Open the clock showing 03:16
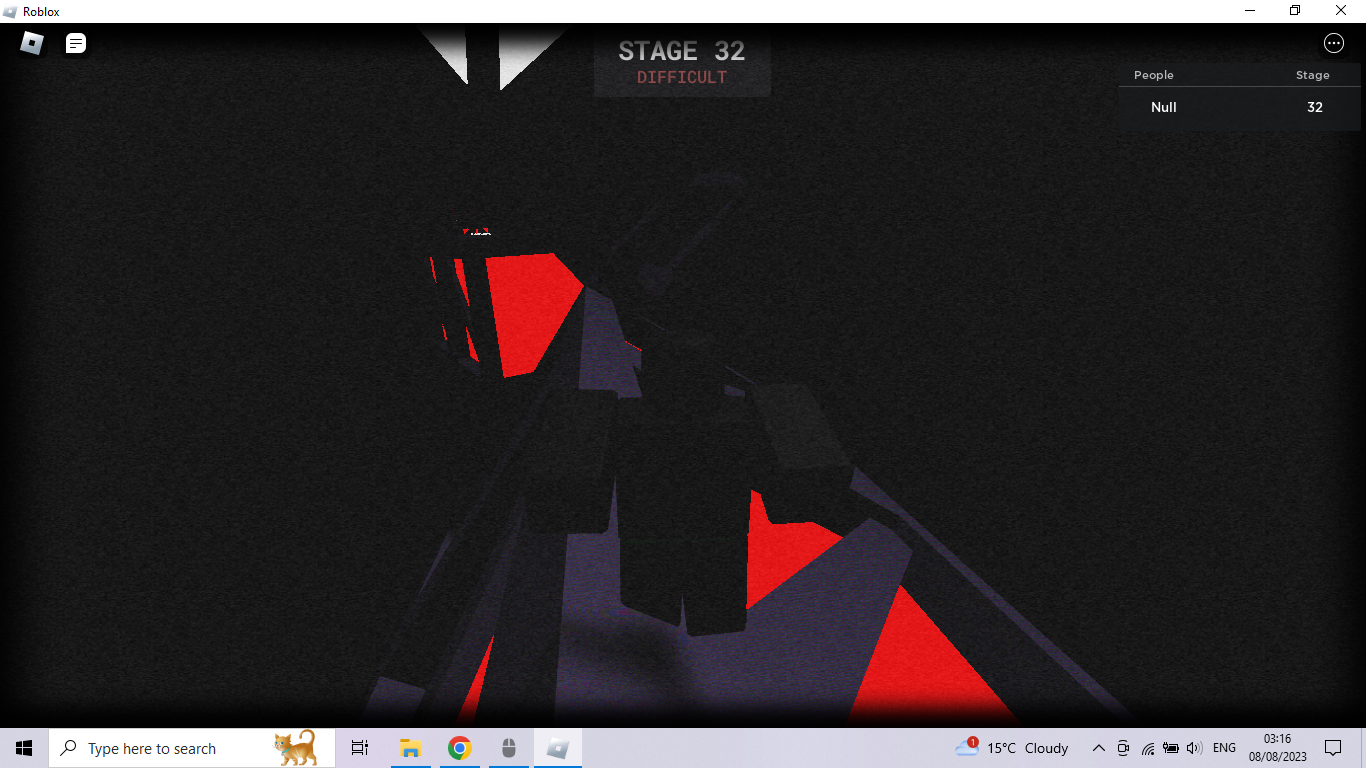This screenshot has height=768, width=1366. pyautogui.click(x=1277, y=748)
